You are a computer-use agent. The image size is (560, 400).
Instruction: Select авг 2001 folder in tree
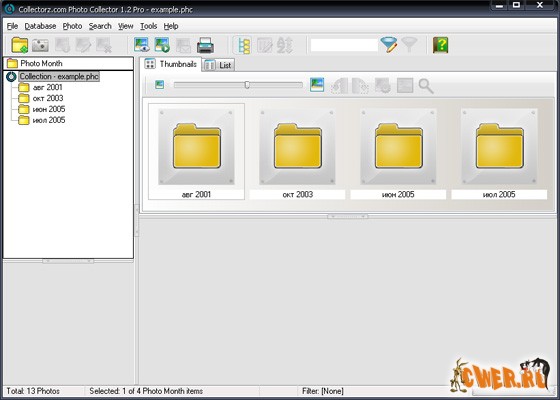coord(47,87)
